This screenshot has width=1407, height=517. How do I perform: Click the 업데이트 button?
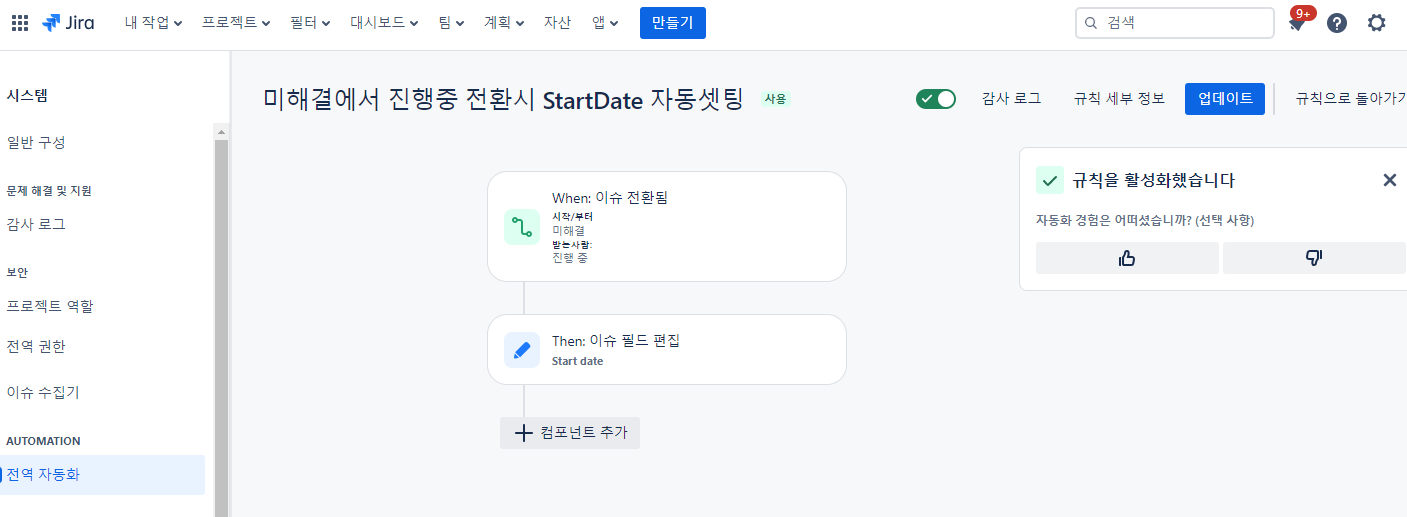click(x=1225, y=99)
